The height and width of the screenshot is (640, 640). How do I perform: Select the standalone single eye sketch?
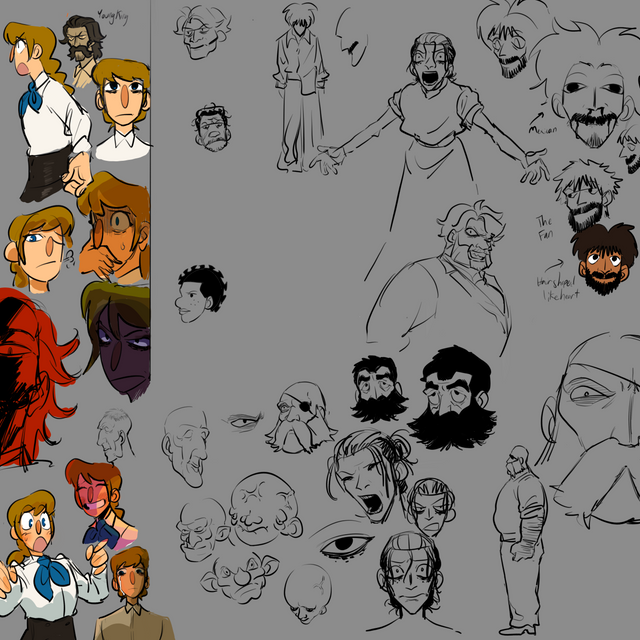click(341, 543)
